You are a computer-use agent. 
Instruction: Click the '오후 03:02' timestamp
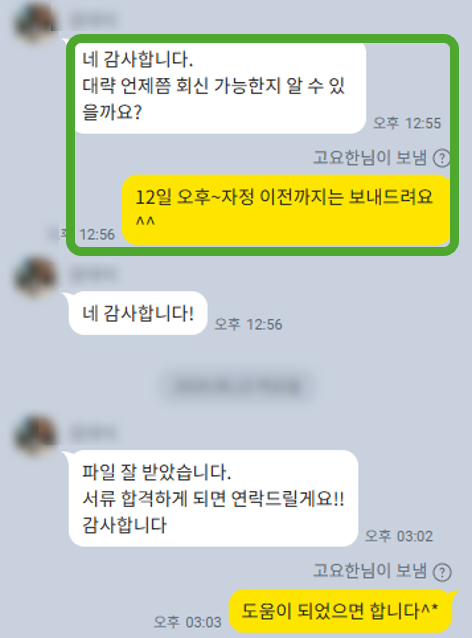coord(399,536)
